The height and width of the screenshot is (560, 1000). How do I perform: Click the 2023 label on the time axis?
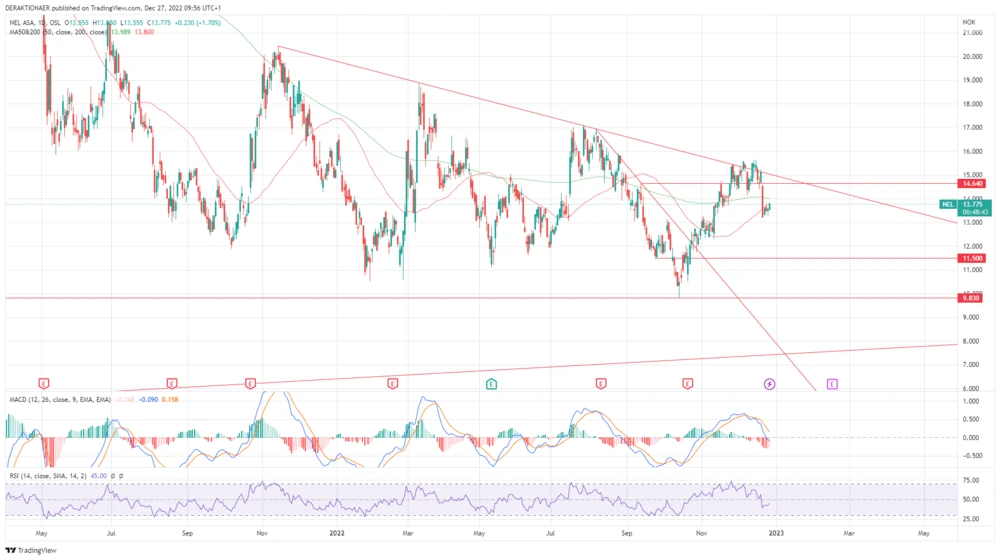pos(775,535)
